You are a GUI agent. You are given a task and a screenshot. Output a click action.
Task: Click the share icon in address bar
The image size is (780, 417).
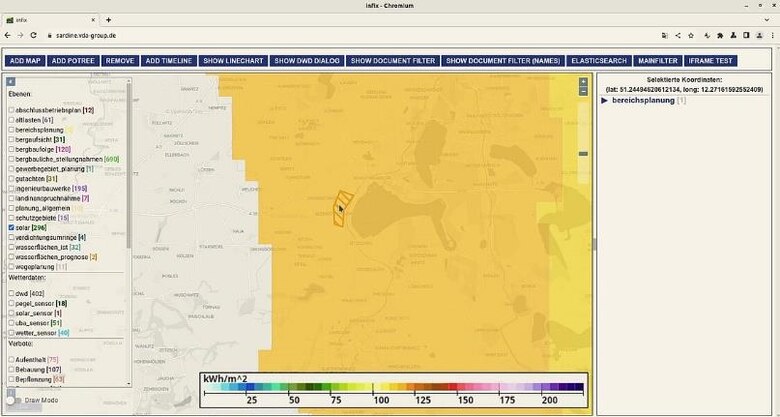[678, 35]
